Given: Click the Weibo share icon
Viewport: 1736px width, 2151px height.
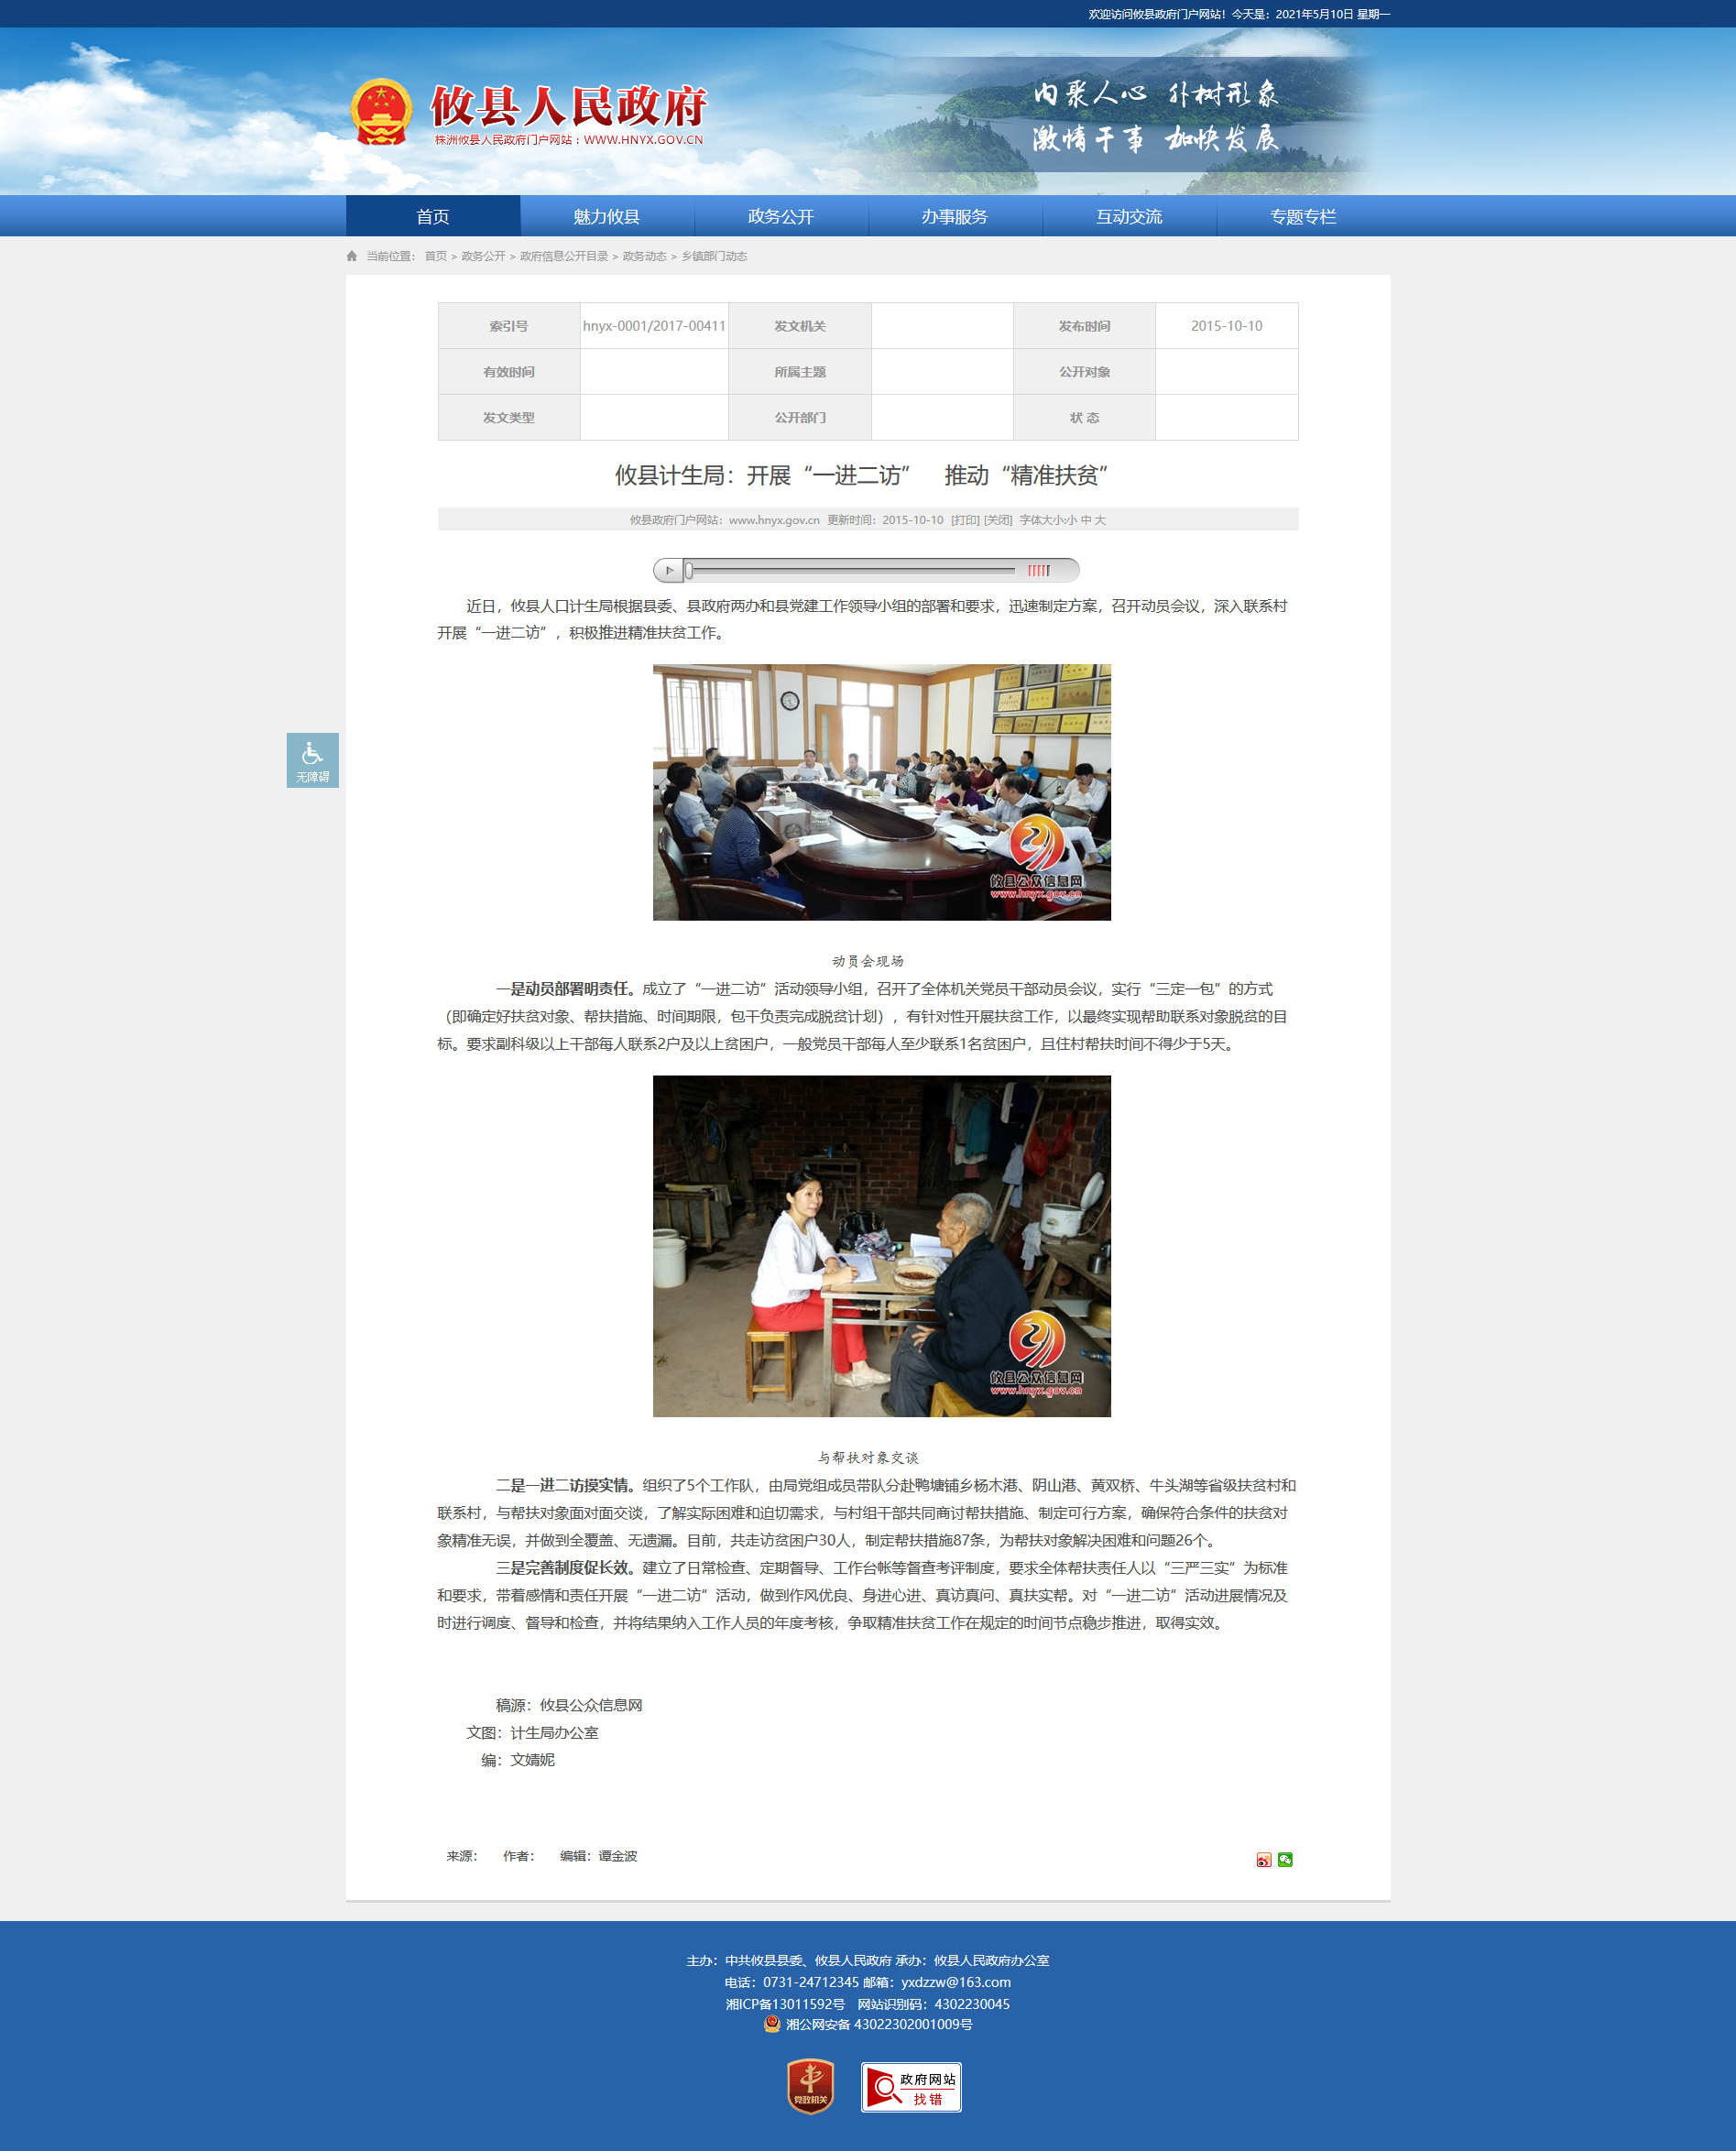Looking at the screenshot, I should click(1264, 1860).
